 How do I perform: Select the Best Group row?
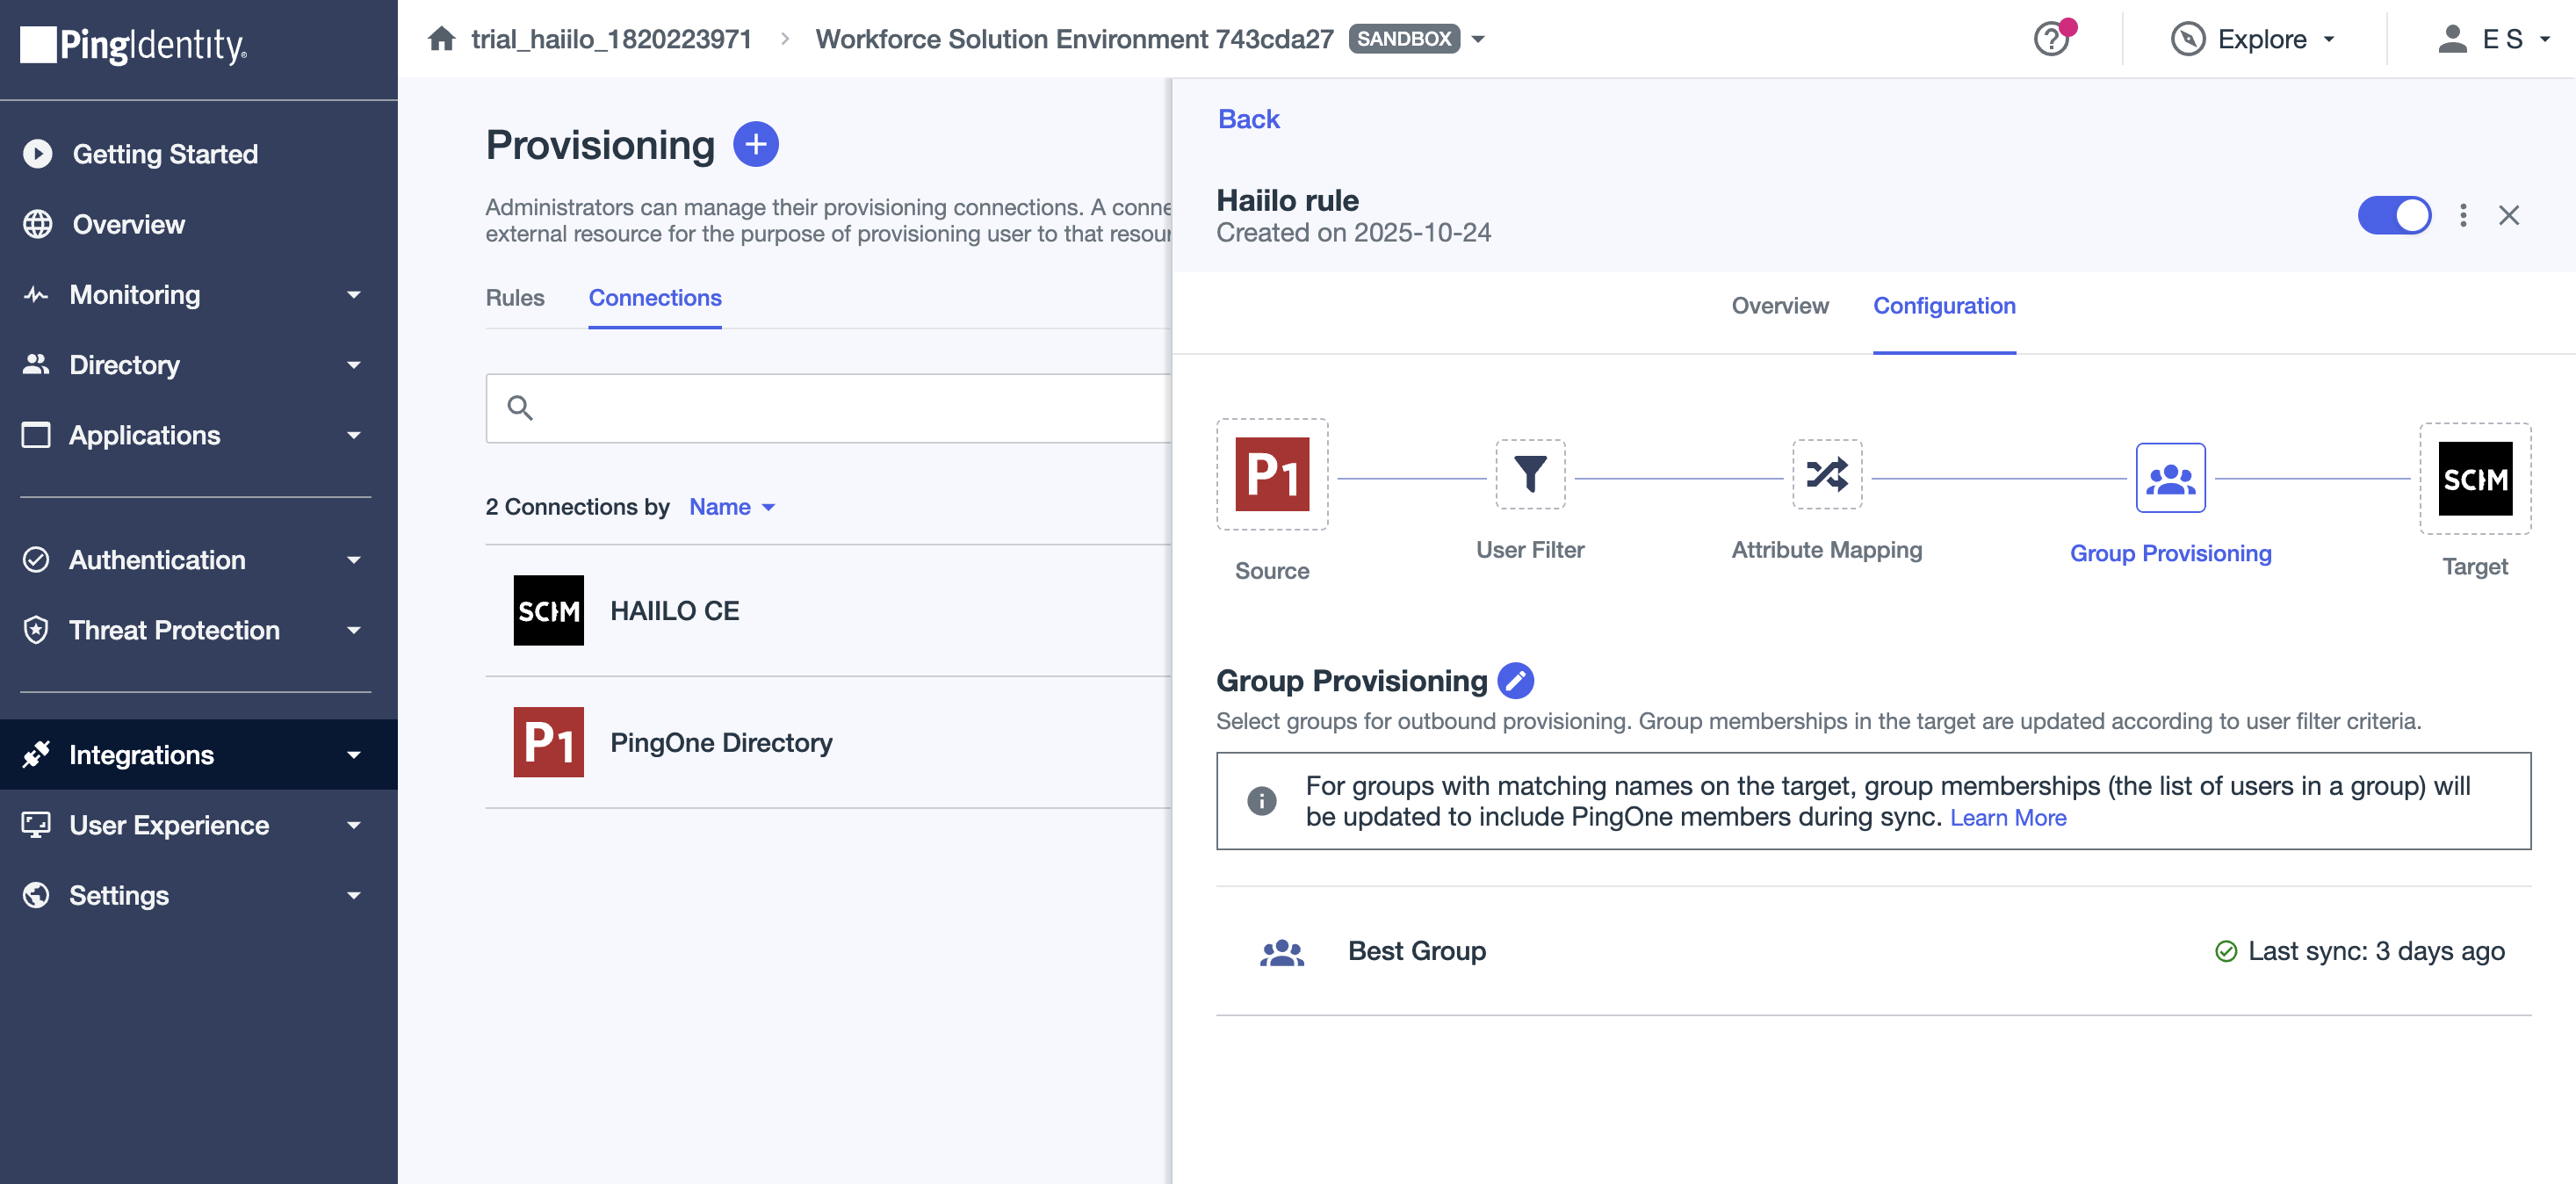(x=1873, y=951)
